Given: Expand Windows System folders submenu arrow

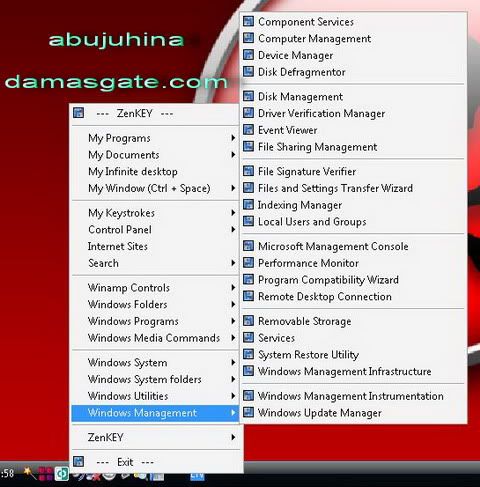Looking at the screenshot, I should (233, 379).
